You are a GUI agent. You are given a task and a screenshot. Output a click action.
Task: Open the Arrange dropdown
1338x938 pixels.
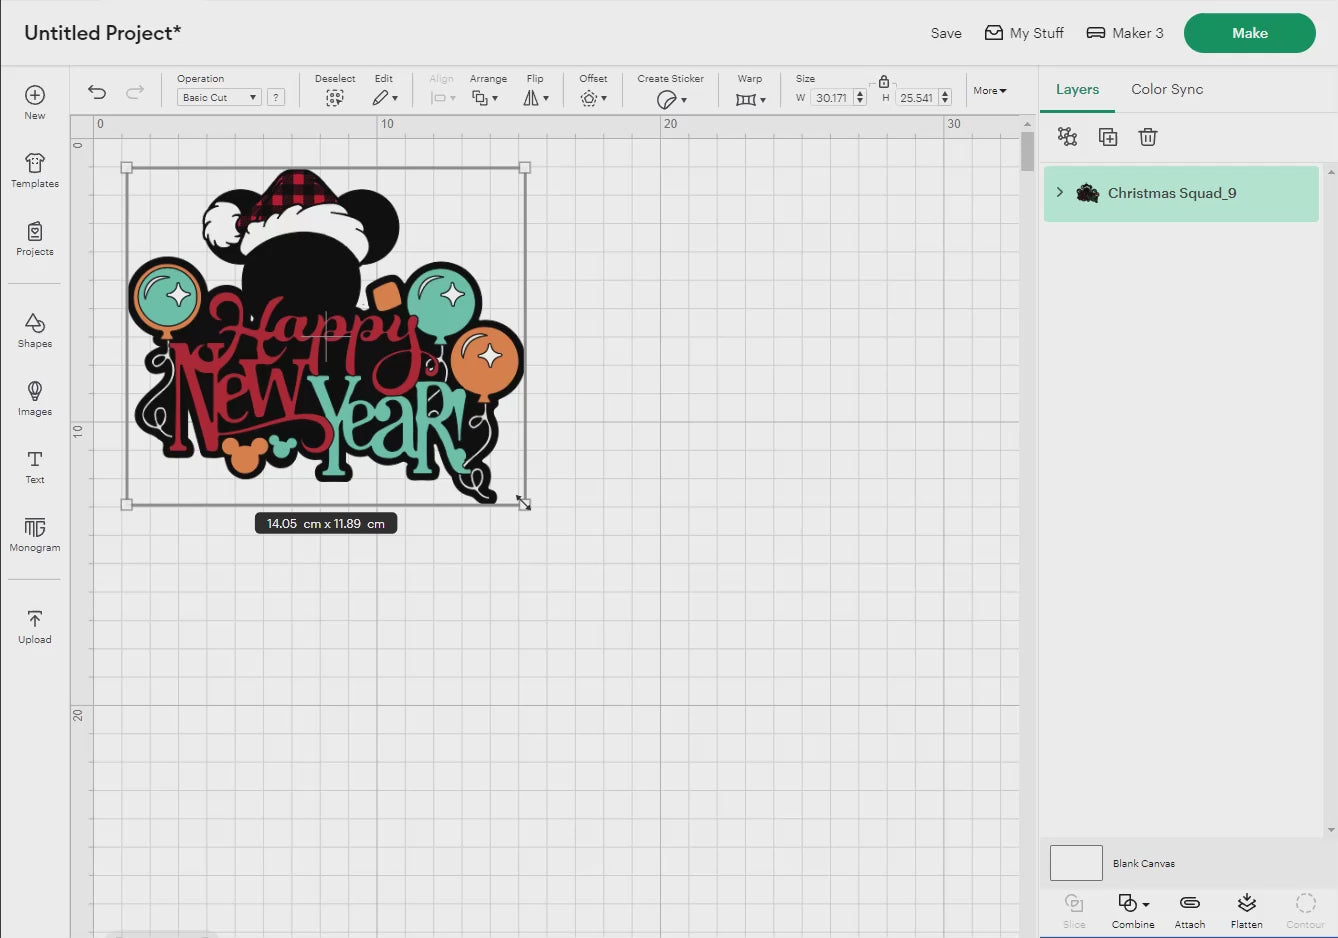coord(485,98)
